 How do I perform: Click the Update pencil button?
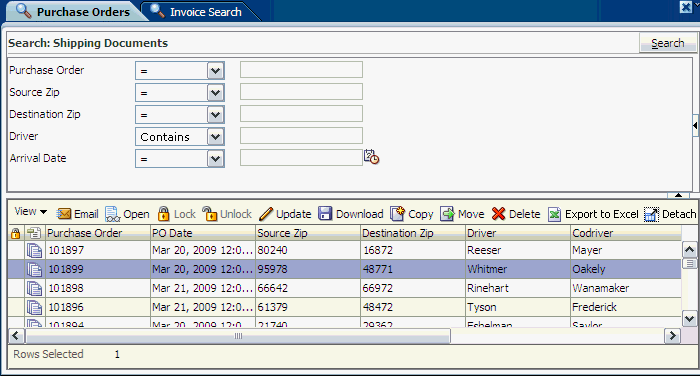click(x=285, y=214)
